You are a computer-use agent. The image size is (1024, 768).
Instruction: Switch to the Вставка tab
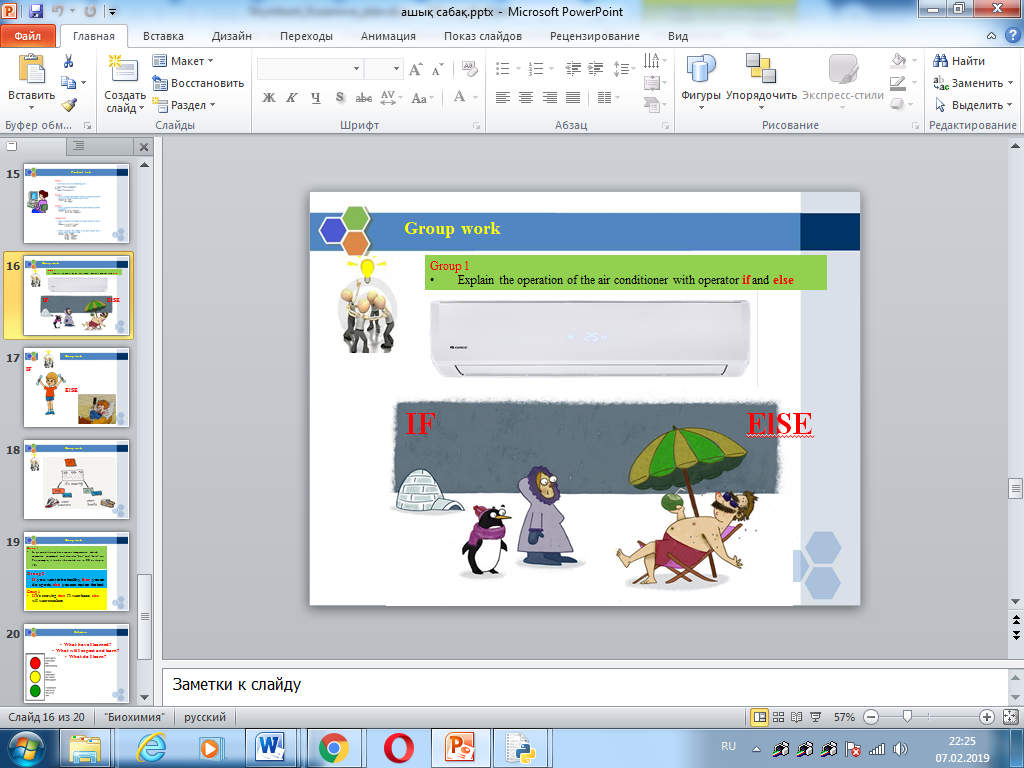(163, 36)
